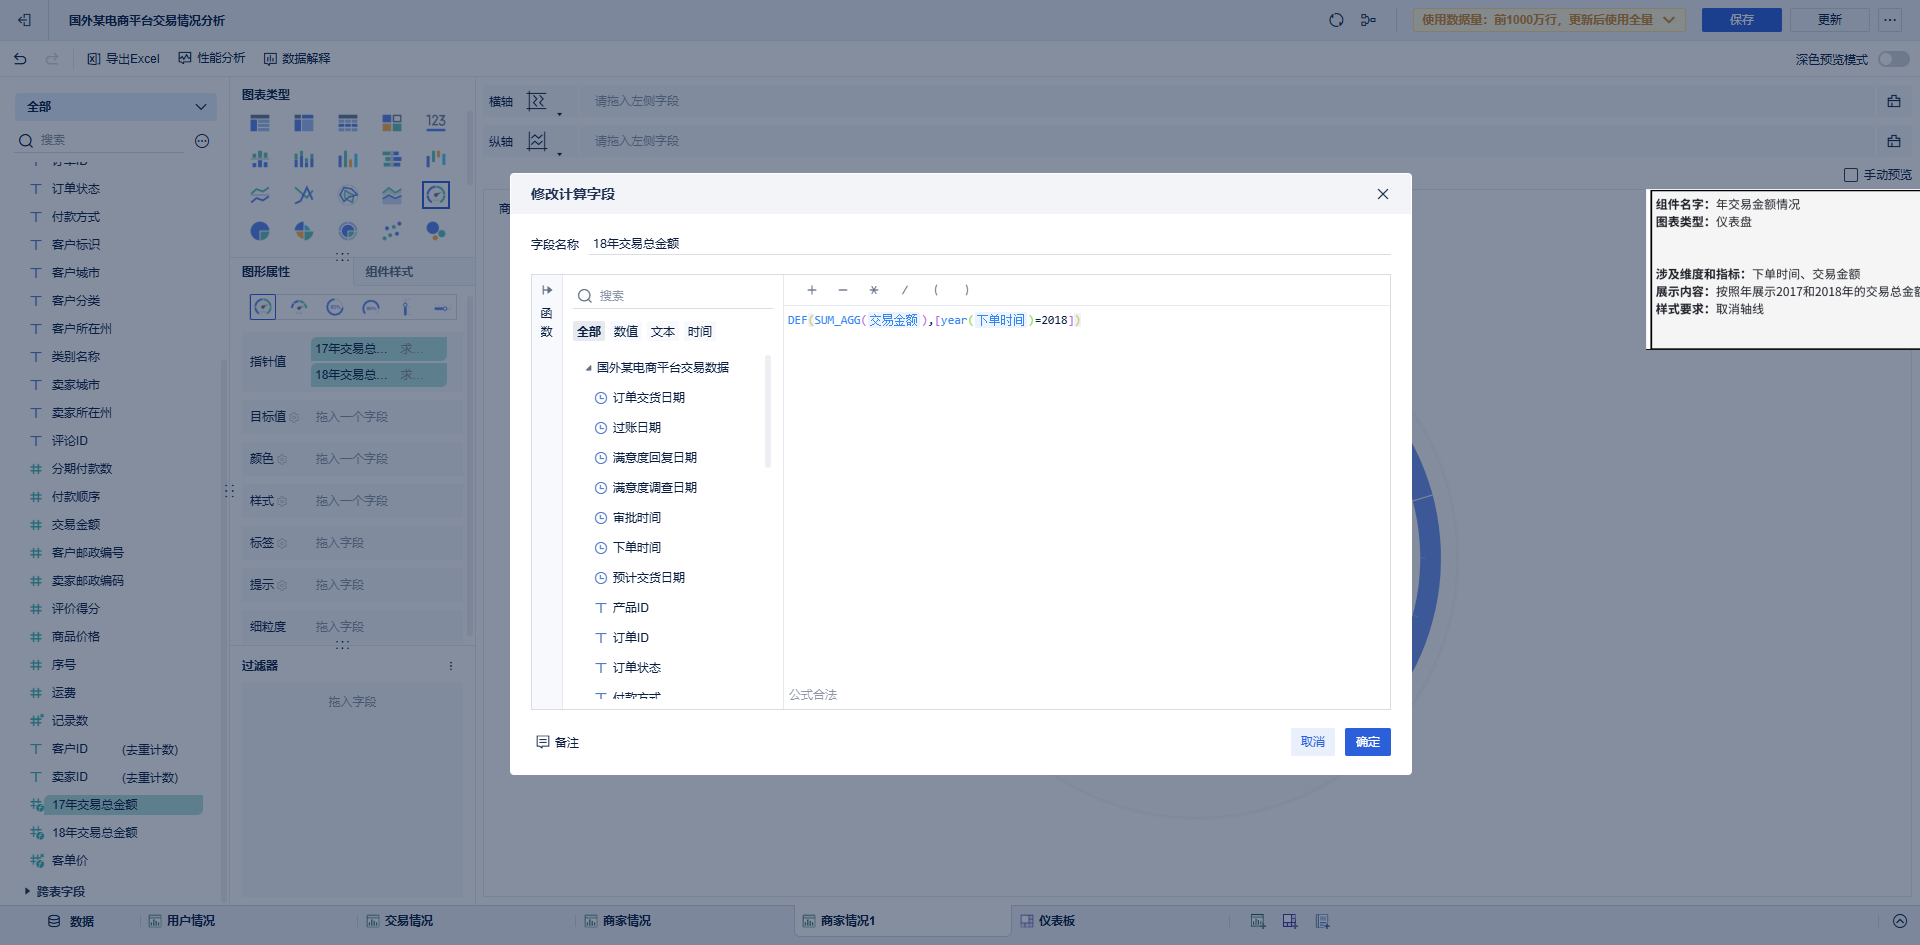The width and height of the screenshot is (1920, 945).
Task: Switch to the 仪表板 dashboard tab
Action: point(1047,921)
